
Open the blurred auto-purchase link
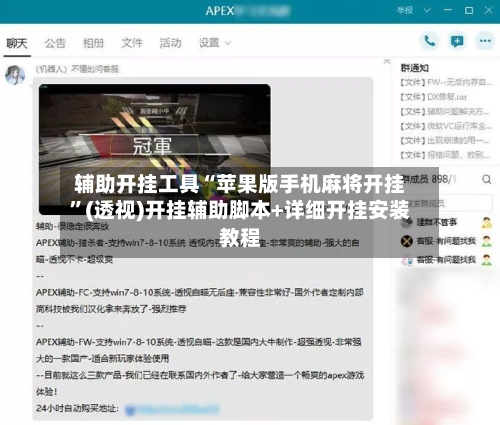click(172, 410)
